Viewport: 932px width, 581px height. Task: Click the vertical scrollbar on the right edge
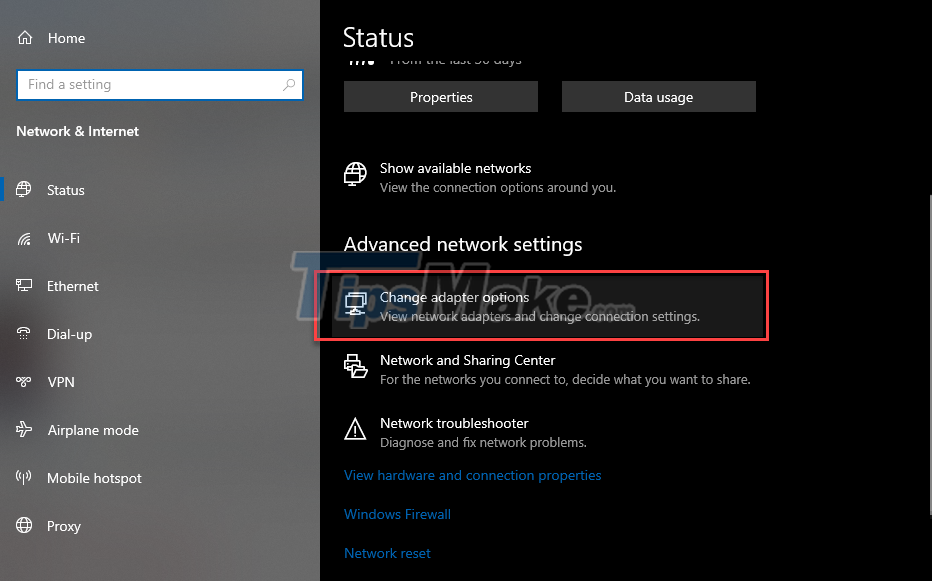coord(930,357)
